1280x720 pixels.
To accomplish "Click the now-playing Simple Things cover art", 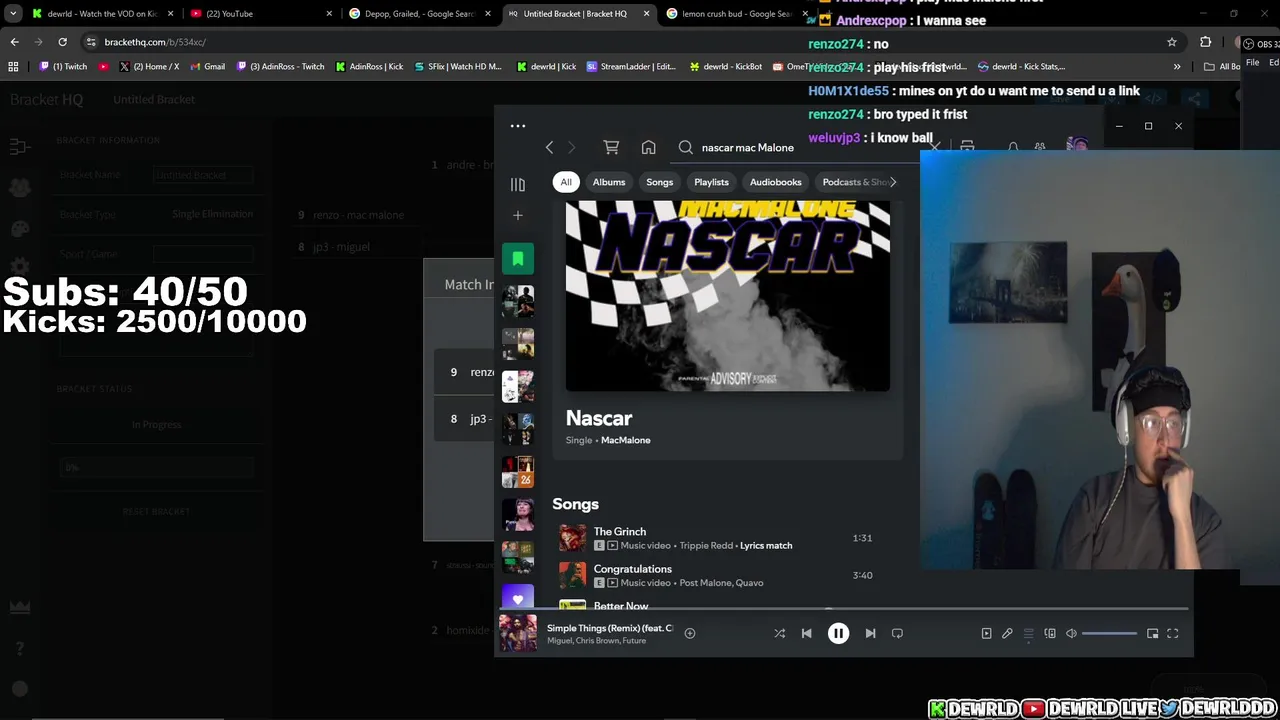I will click(518, 633).
